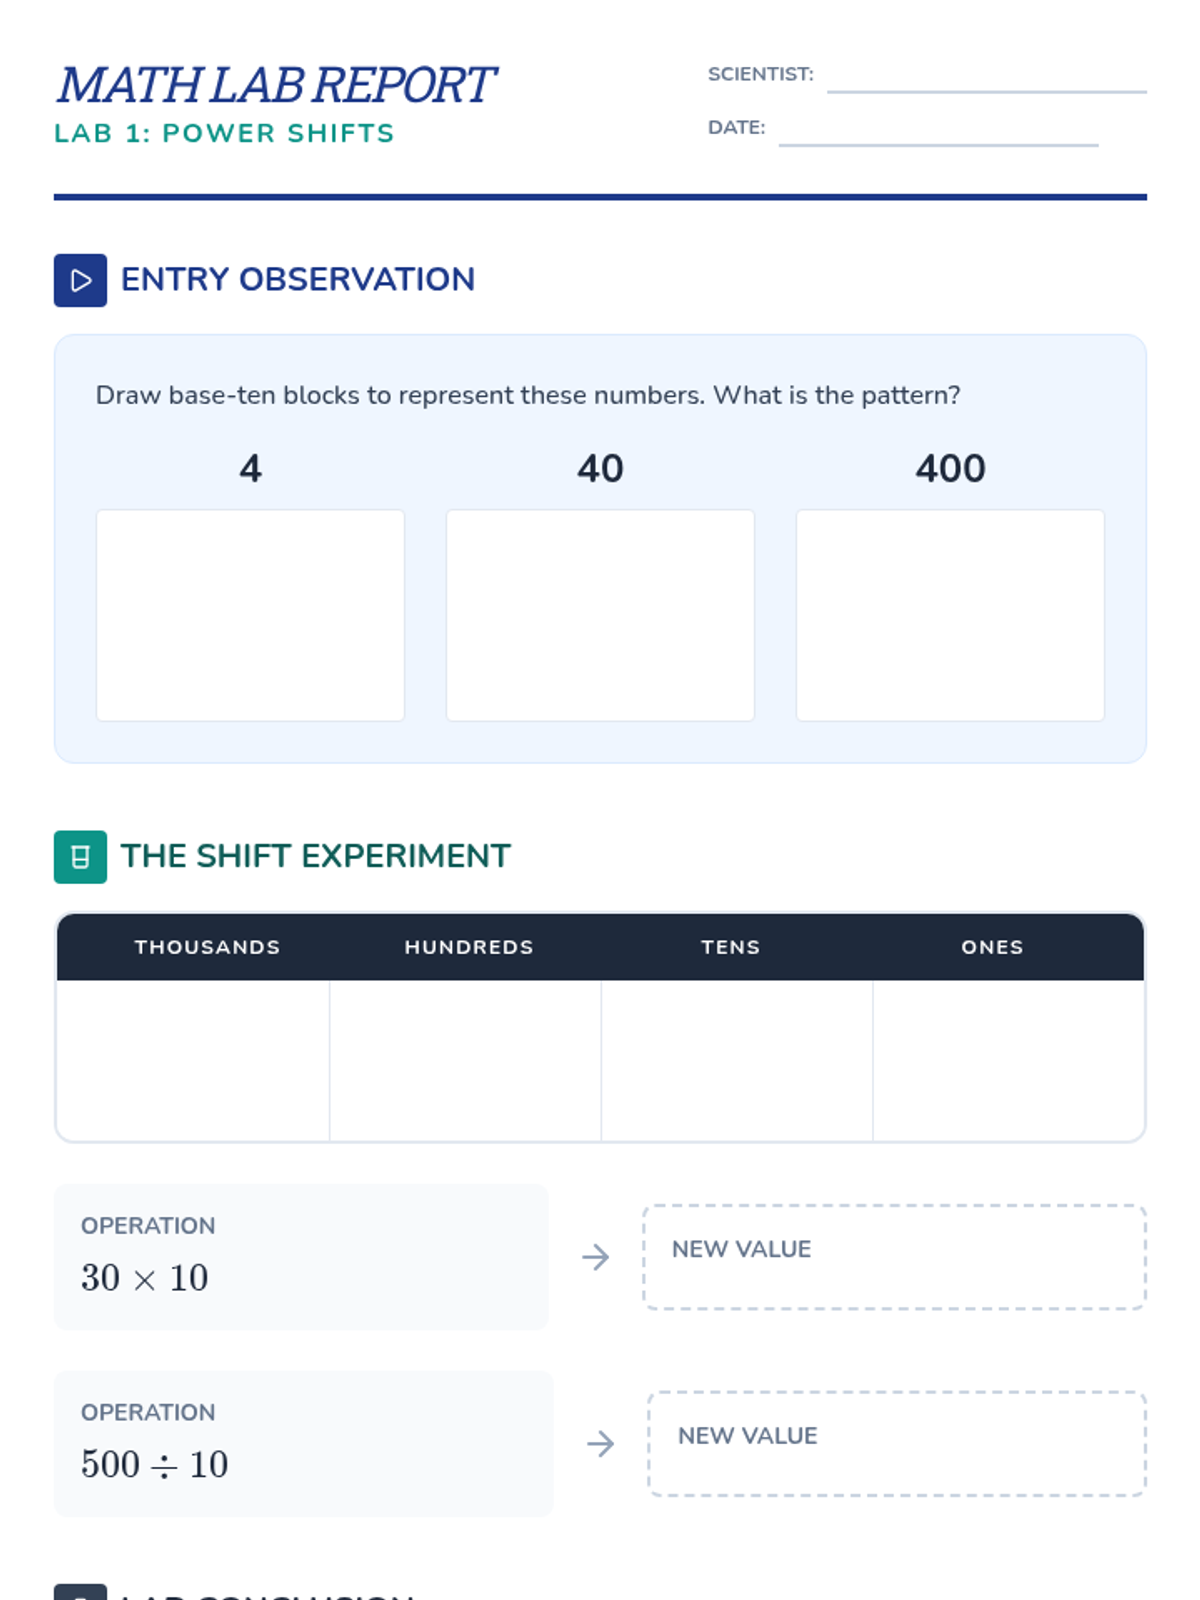1200x1600 pixels.
Task: Click the empty cell under Ones
Action: tap(1008, 1060)
